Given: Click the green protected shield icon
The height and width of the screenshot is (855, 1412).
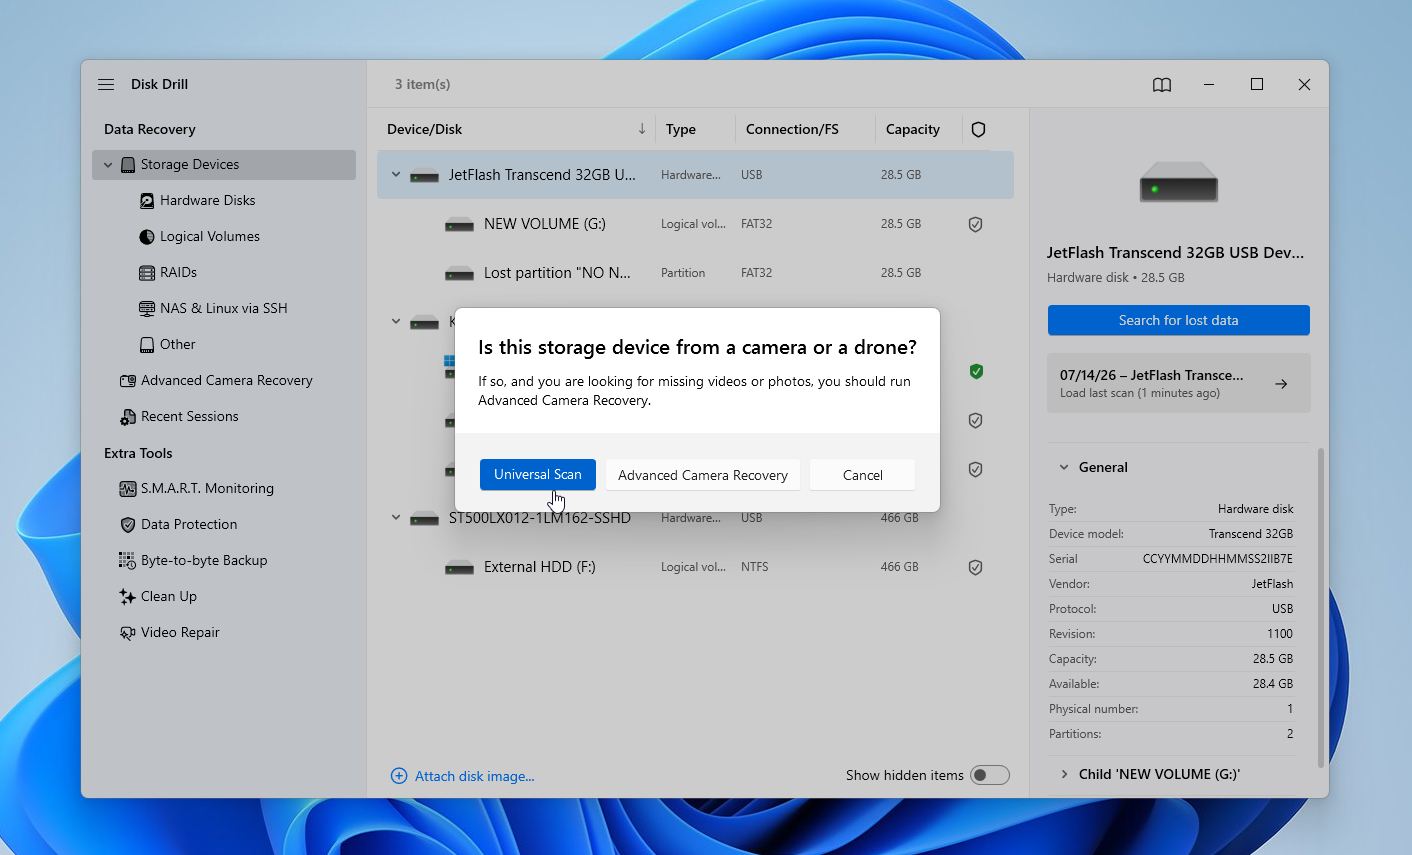Looking at the screenshot, I should point(976,372).
